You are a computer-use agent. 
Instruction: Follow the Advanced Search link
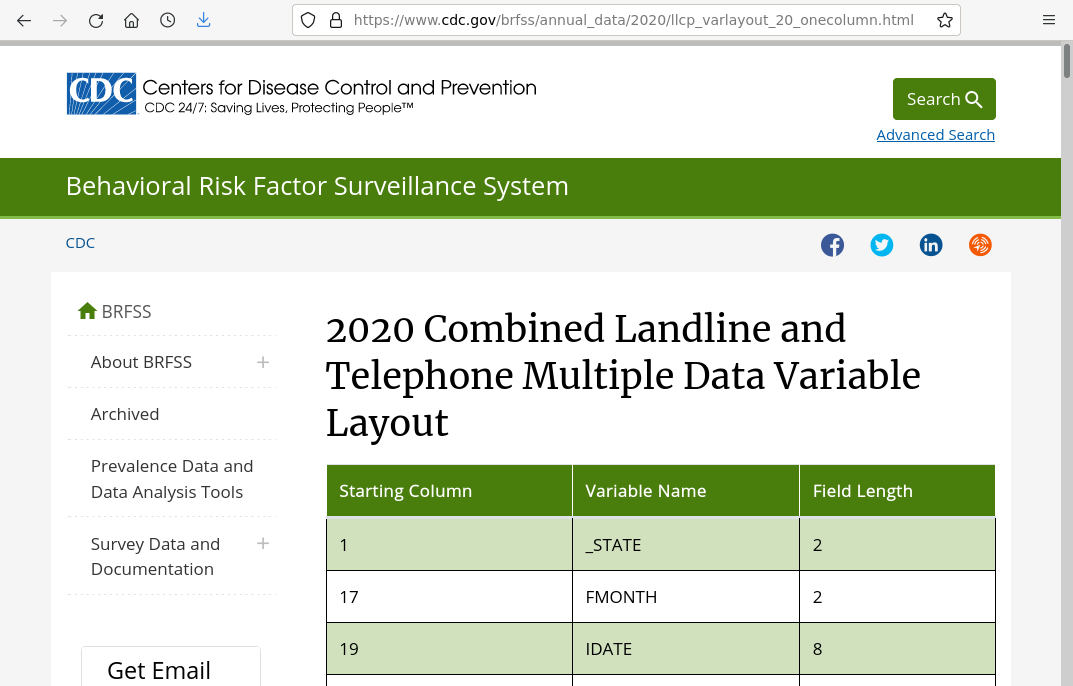(935, 135)
